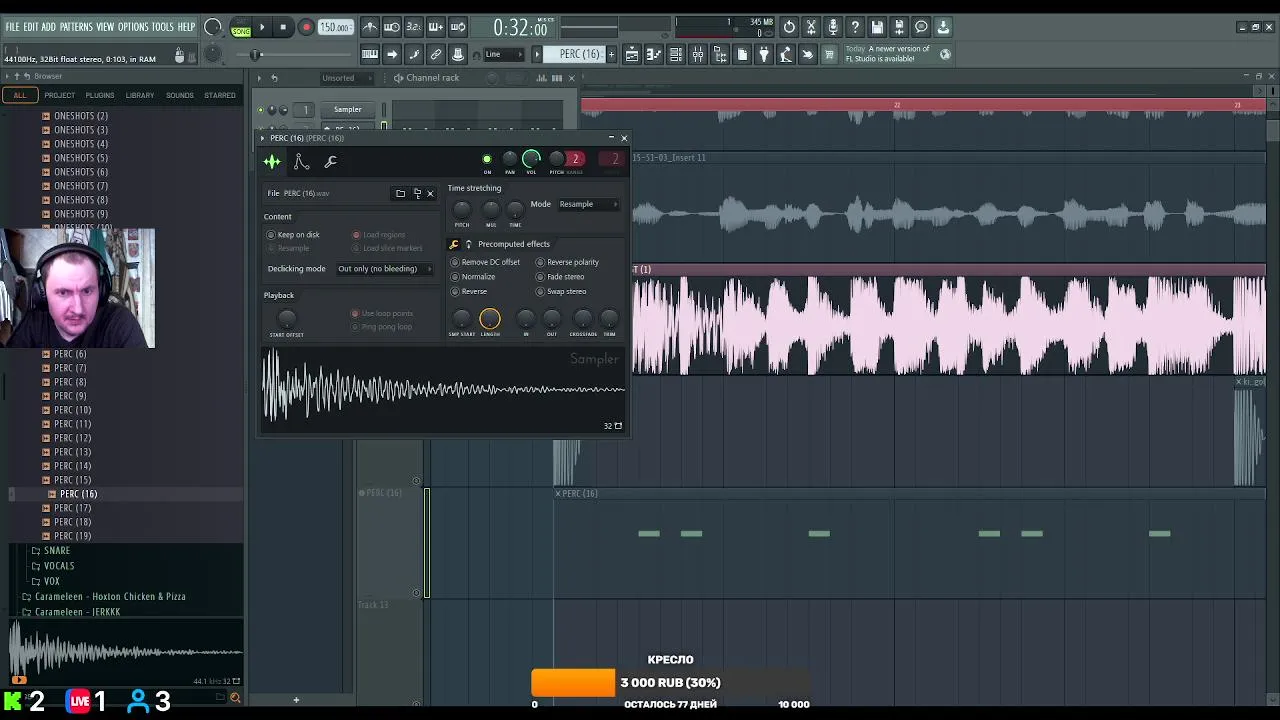
Task: Switch to the STARRED browser tab
Action: click(220, 95)
